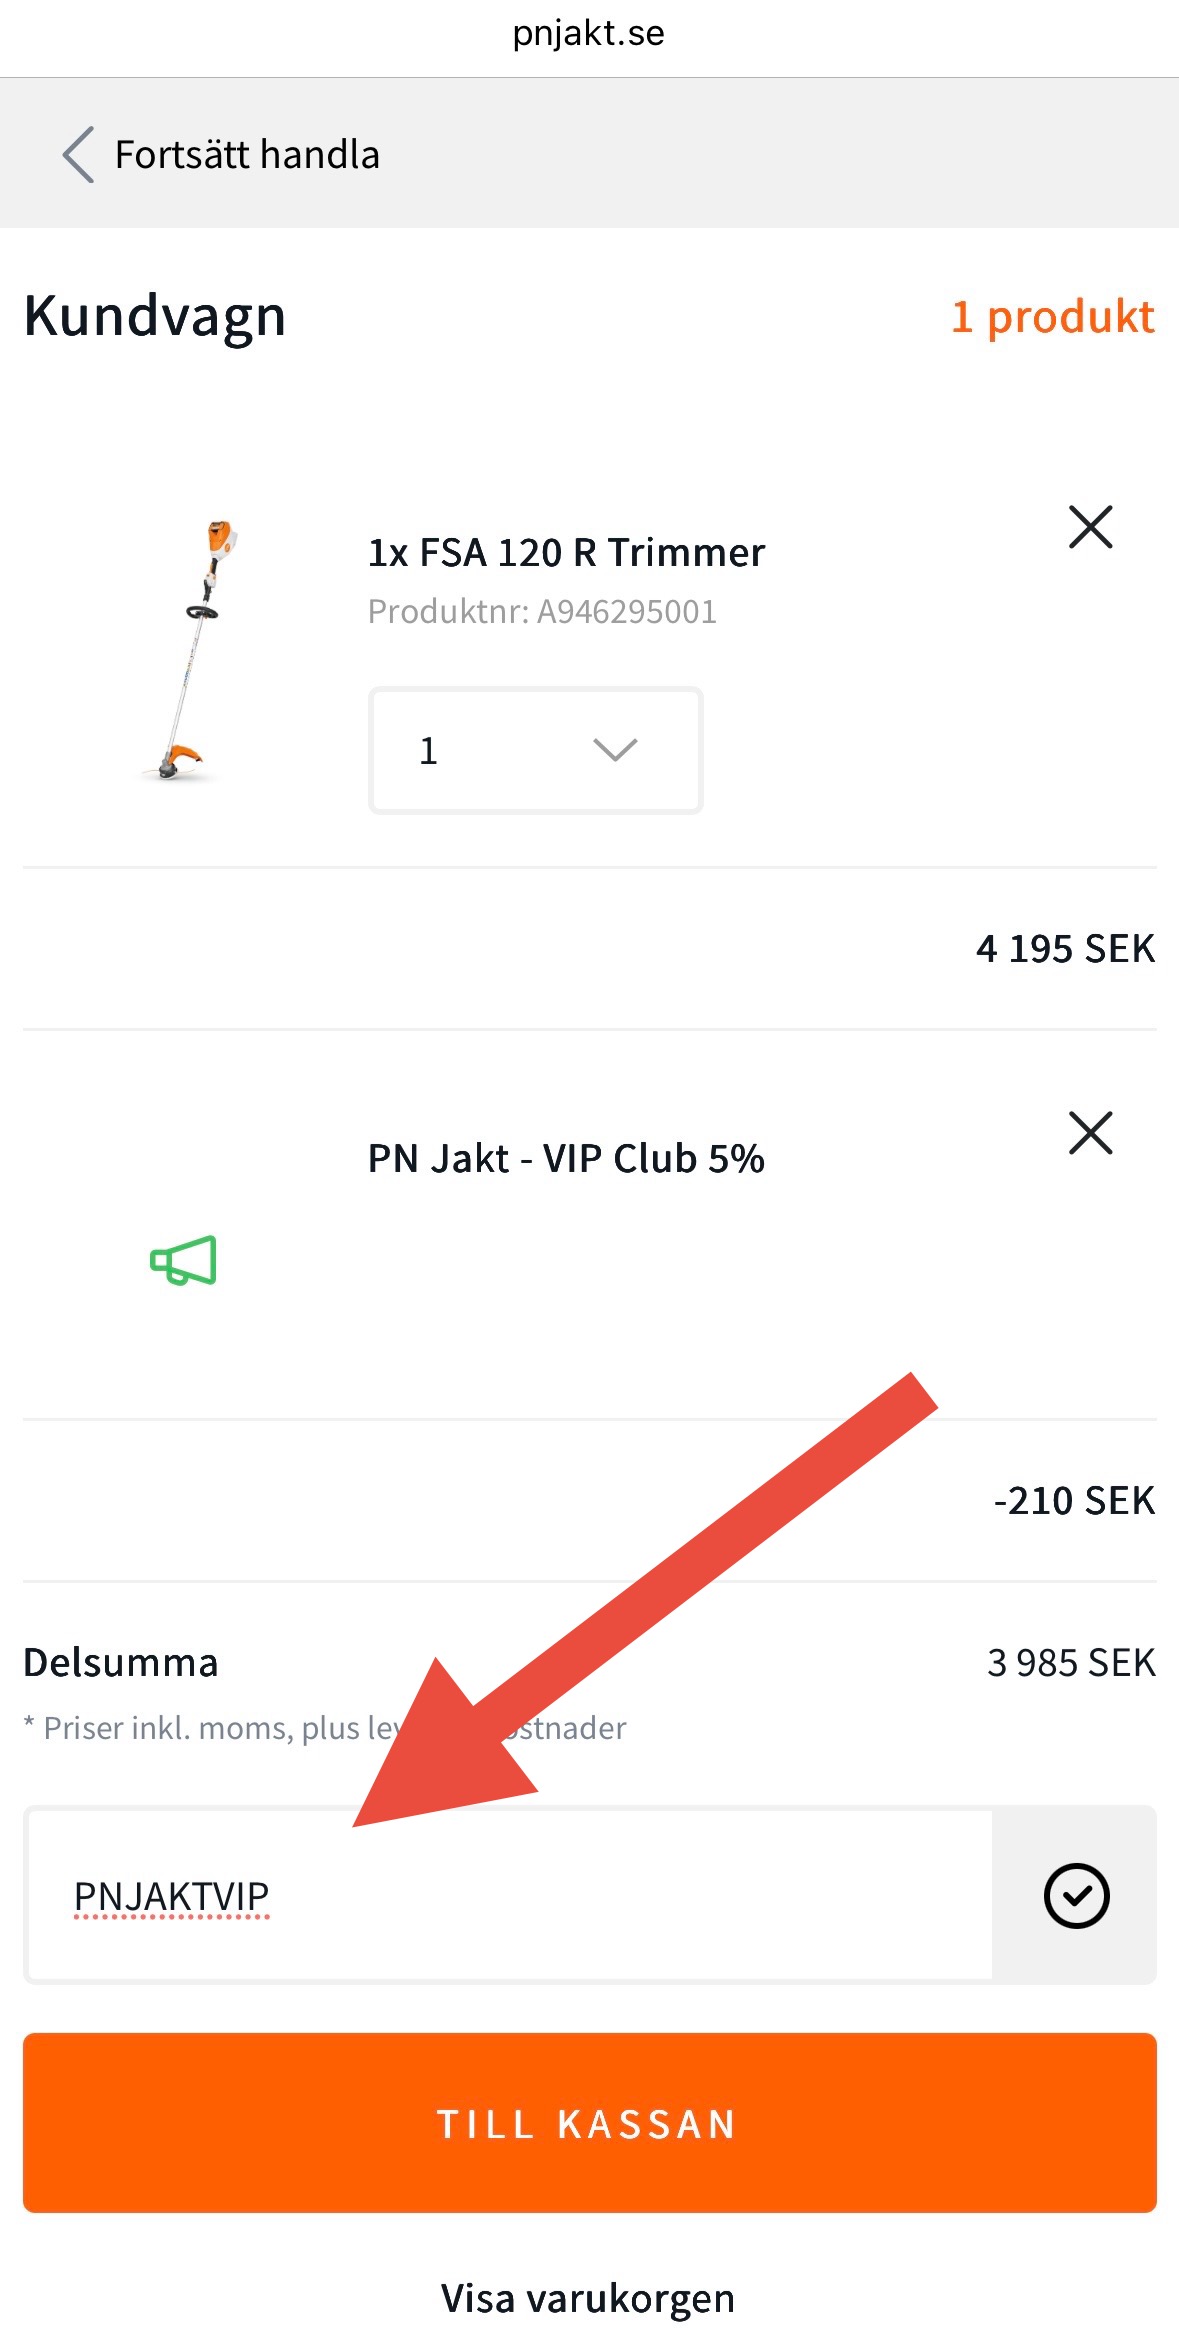Open the trimmer product thumbnail image
The image size is (1179, 2341).
click(x=192, y=650)
